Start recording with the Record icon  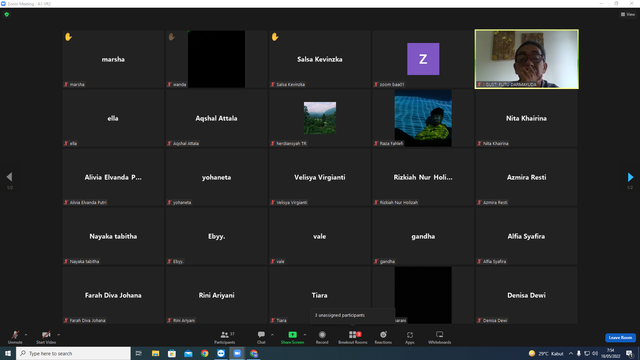(x=322, y=335)
